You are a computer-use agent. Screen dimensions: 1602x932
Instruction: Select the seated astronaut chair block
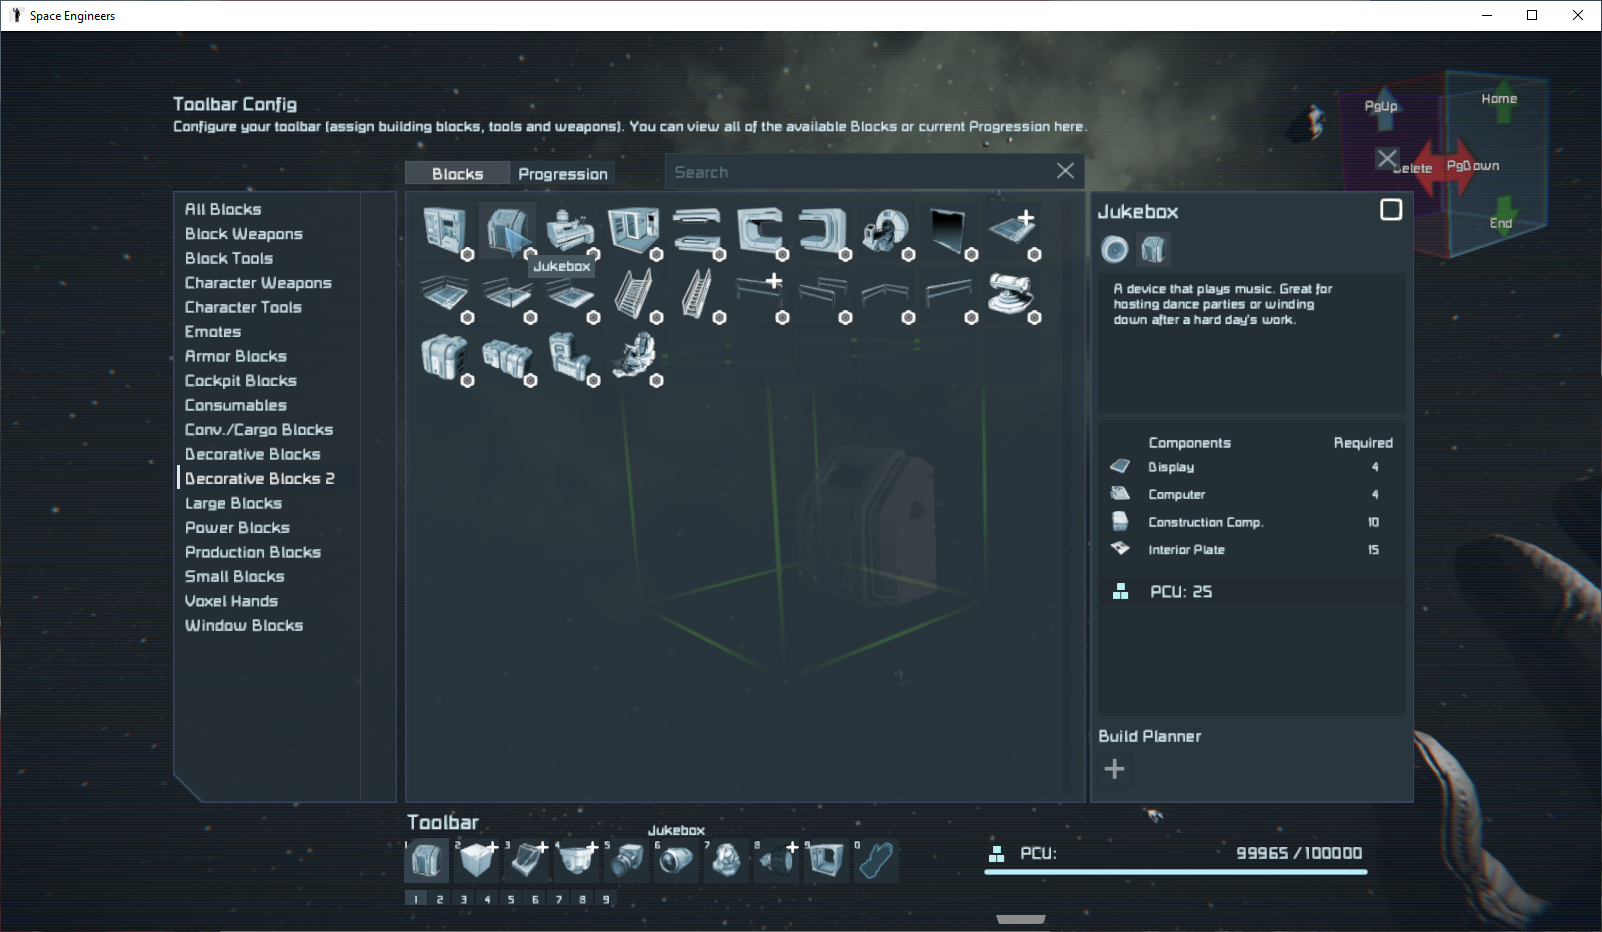[634, 356]
